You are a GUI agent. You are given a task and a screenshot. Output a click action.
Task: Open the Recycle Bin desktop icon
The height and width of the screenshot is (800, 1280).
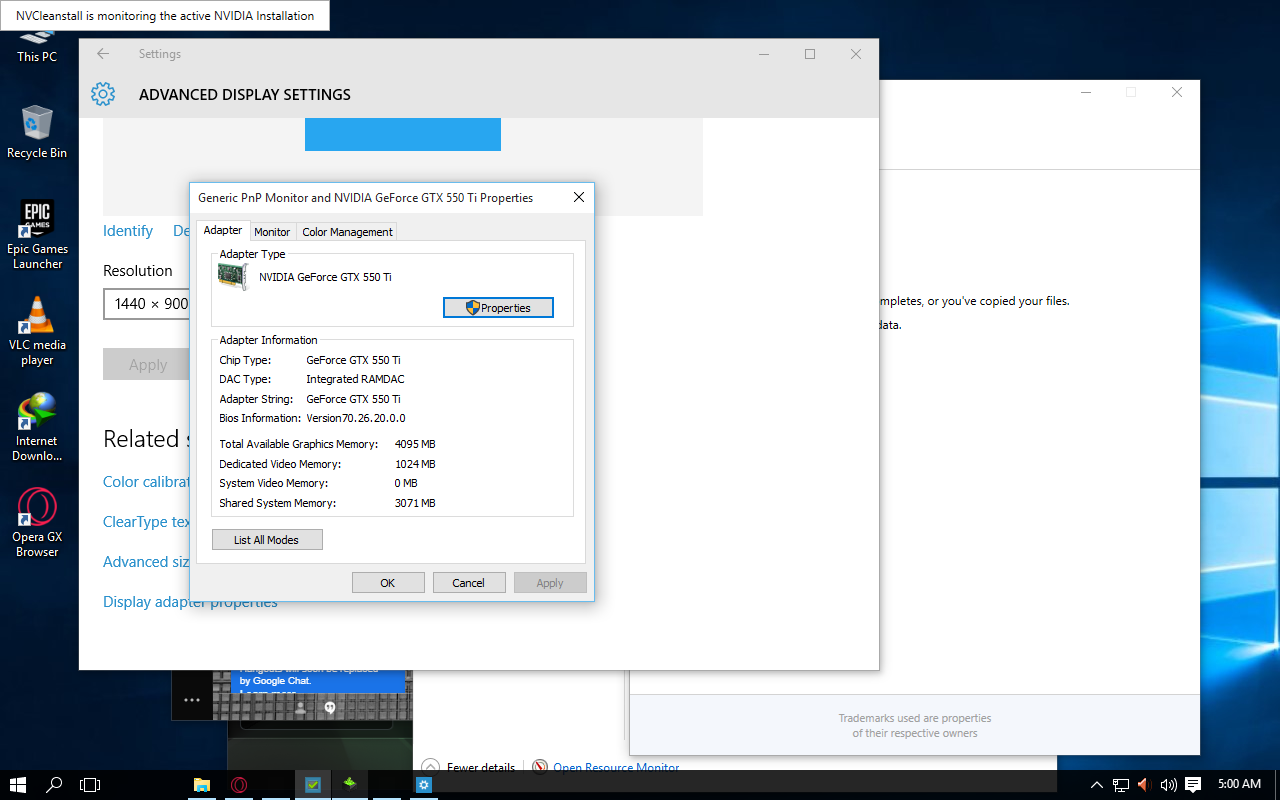pyautogui.click(x=37, y=132)
